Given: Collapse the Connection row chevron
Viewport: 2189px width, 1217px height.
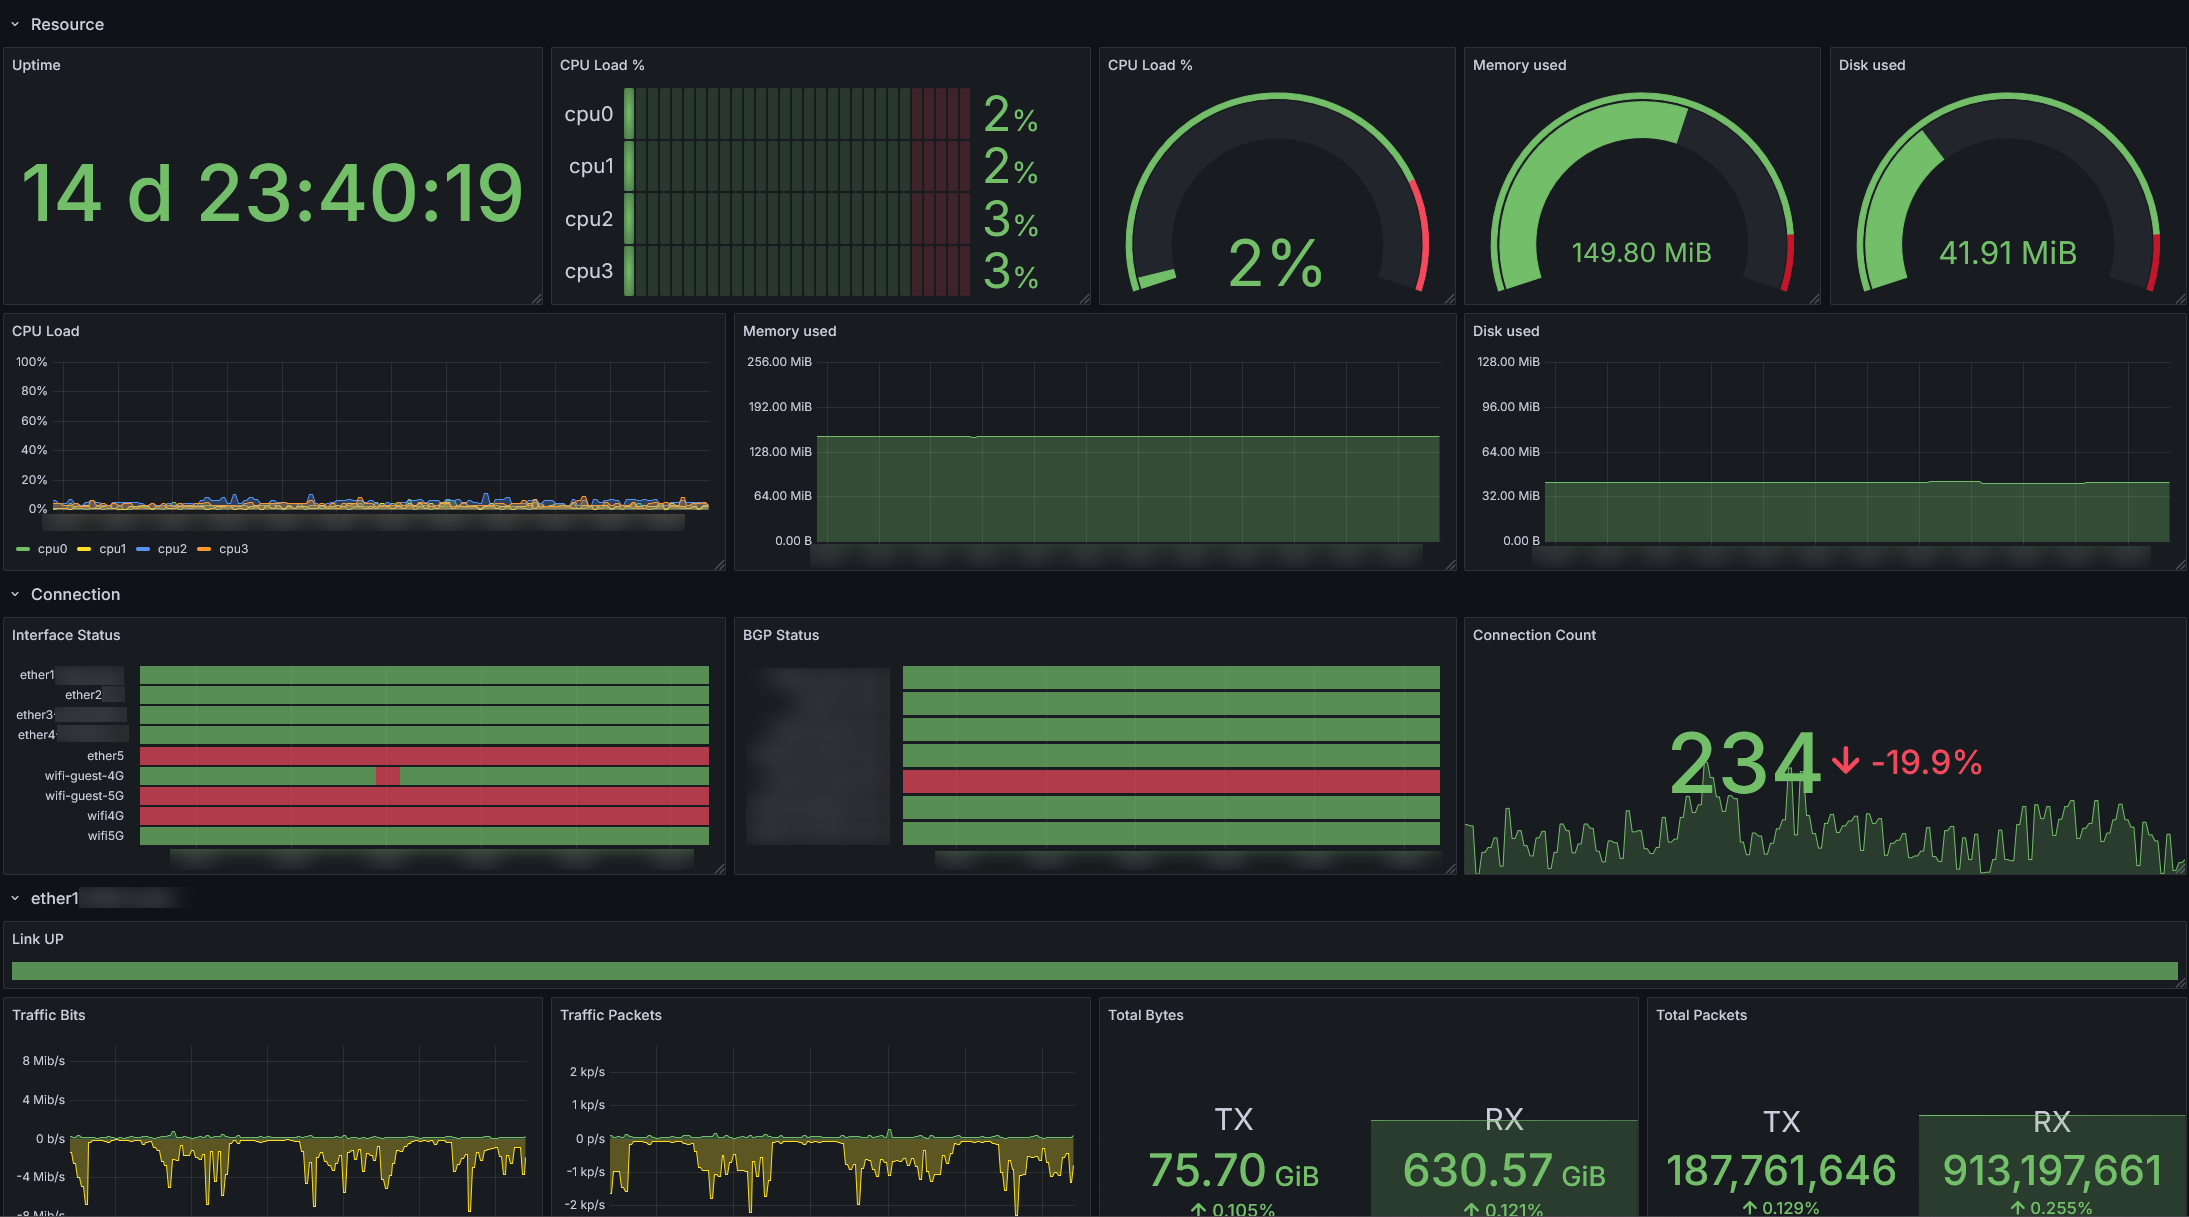Looking at the screenshot, I should point(15,595).
